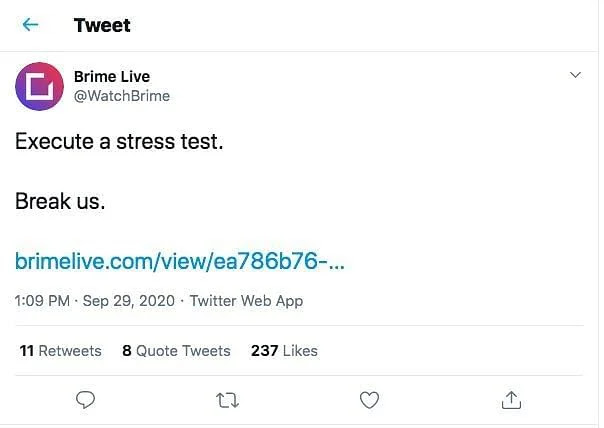
Task: Expand the tweet options chevron
Action: click(575, 76)
